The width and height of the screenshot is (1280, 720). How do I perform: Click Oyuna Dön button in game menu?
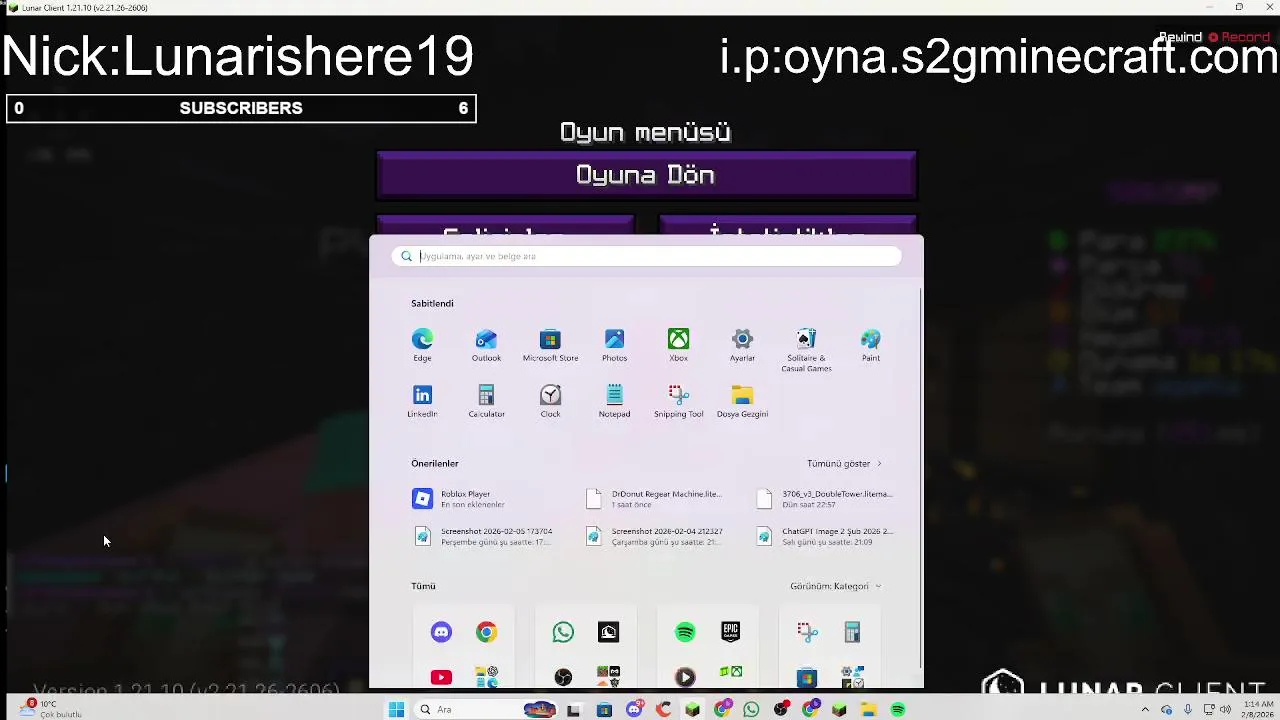(x=646, y=176)
